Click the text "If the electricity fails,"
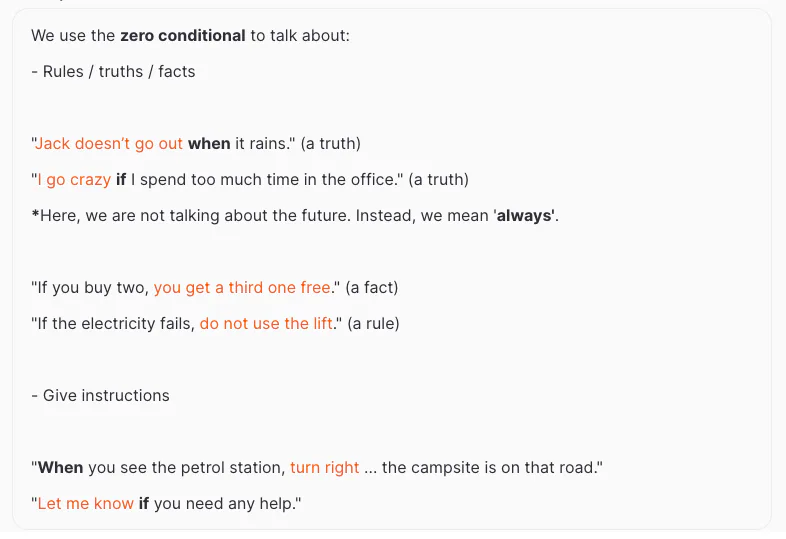The image size is (786, 539). tap(114, 324)
